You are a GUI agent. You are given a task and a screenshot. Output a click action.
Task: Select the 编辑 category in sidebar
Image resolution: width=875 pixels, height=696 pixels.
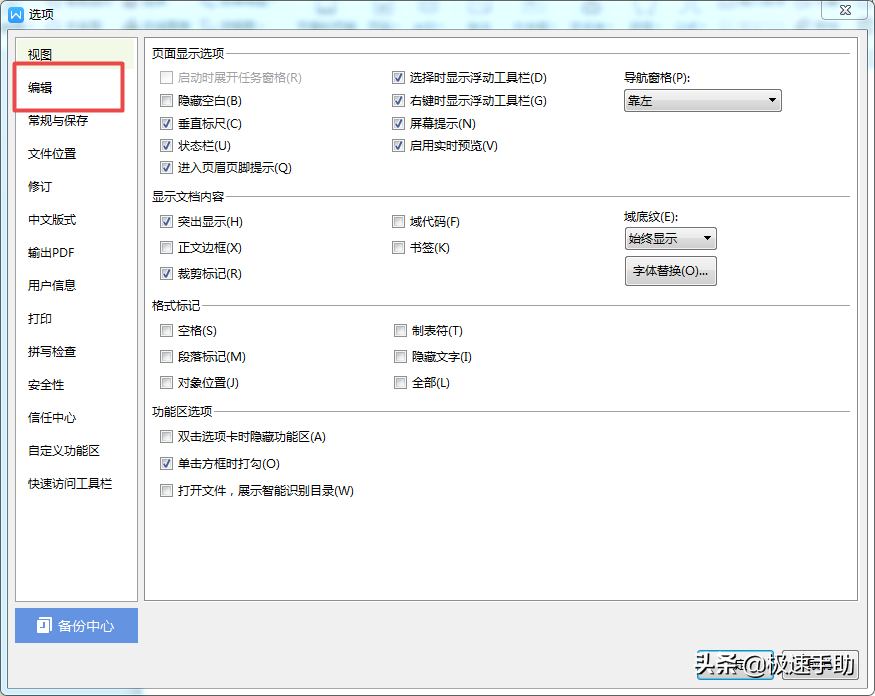[40, 88]
